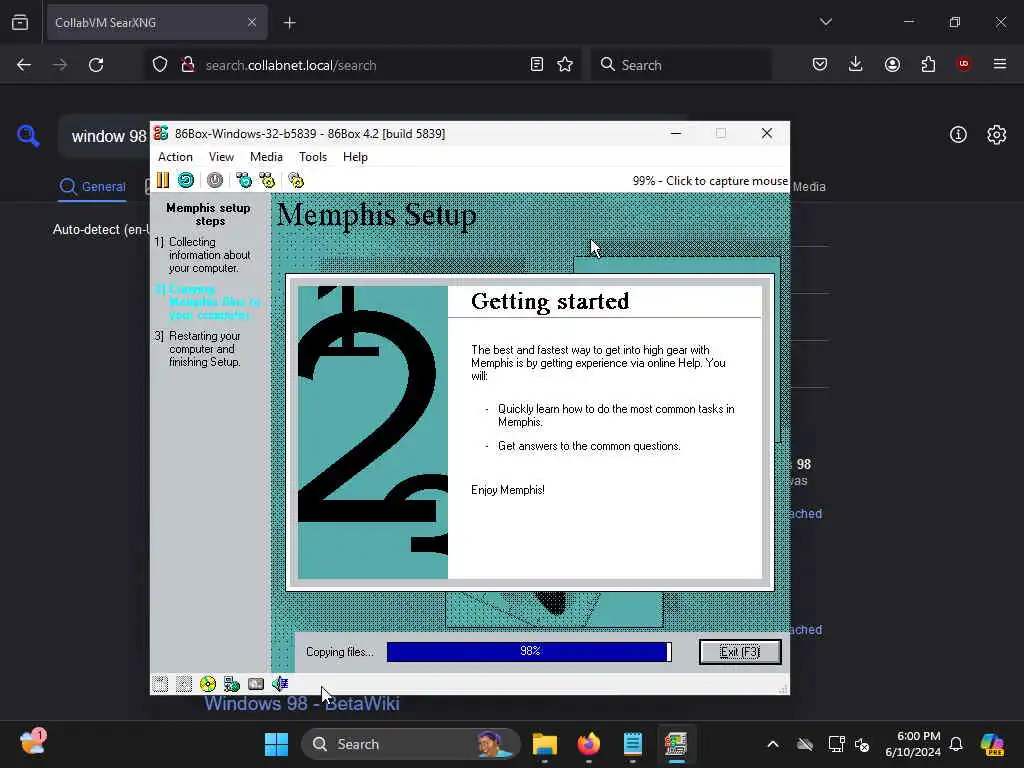Open the 86Box Media menu
The width and height of the screenshot is (1024, 768).
coord(266,157)
